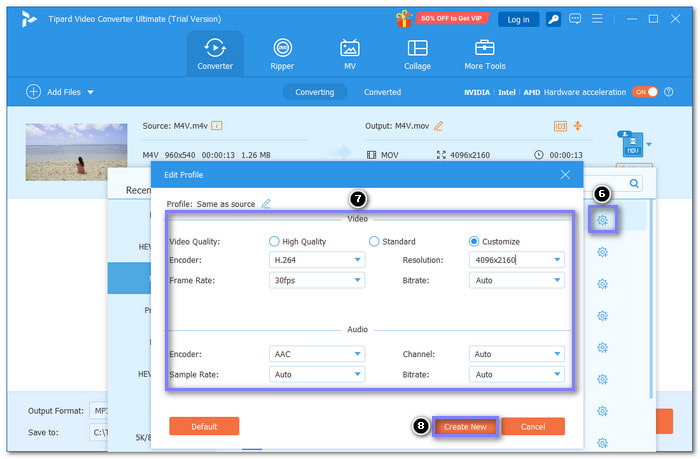Edit the profile name pencil icon

tap(266, 204)
